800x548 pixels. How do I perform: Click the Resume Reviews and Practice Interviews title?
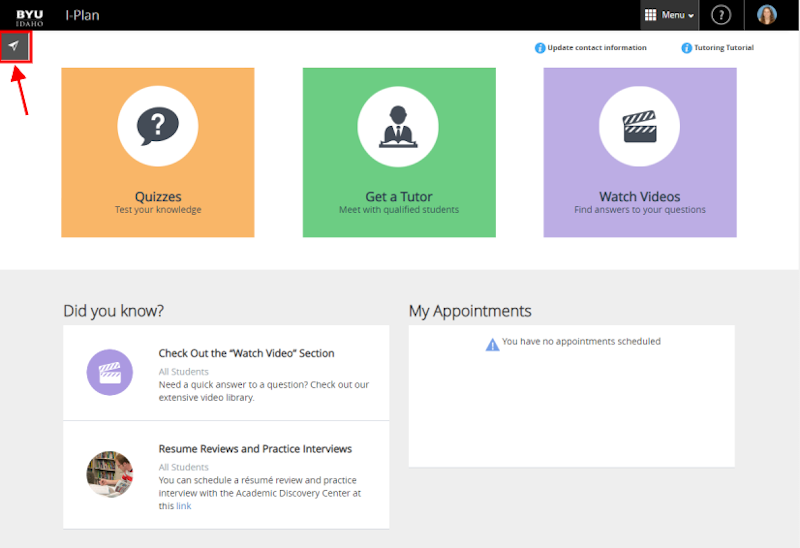(255, 449)
